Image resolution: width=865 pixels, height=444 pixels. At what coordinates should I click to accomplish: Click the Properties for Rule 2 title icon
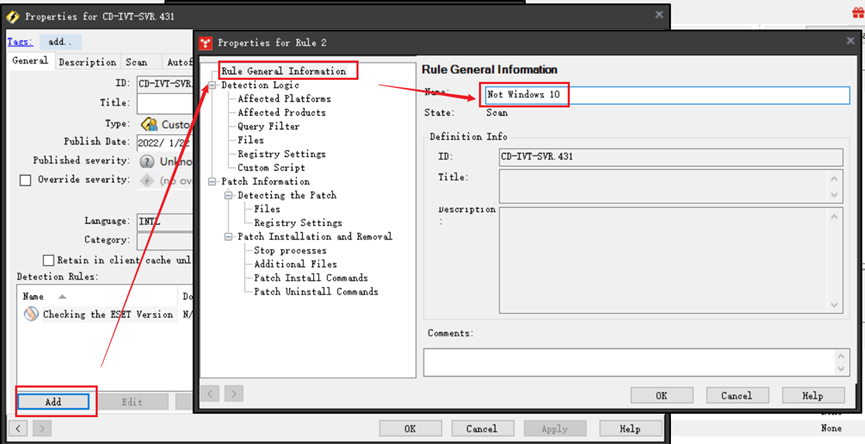click(x=206, y=43)
